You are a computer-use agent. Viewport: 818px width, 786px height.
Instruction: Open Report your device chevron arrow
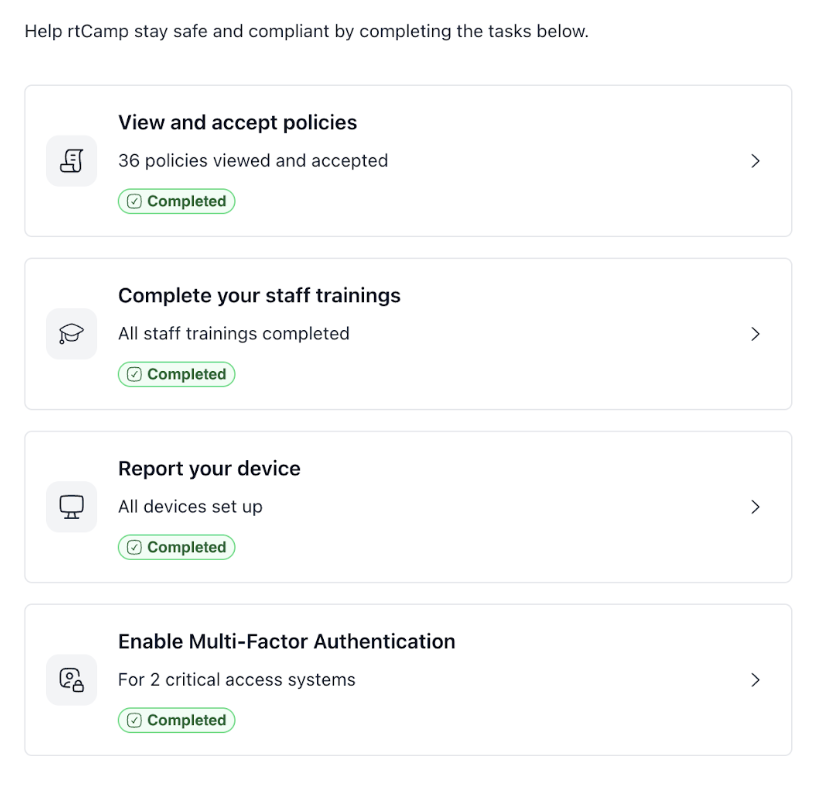click(755, 507)
